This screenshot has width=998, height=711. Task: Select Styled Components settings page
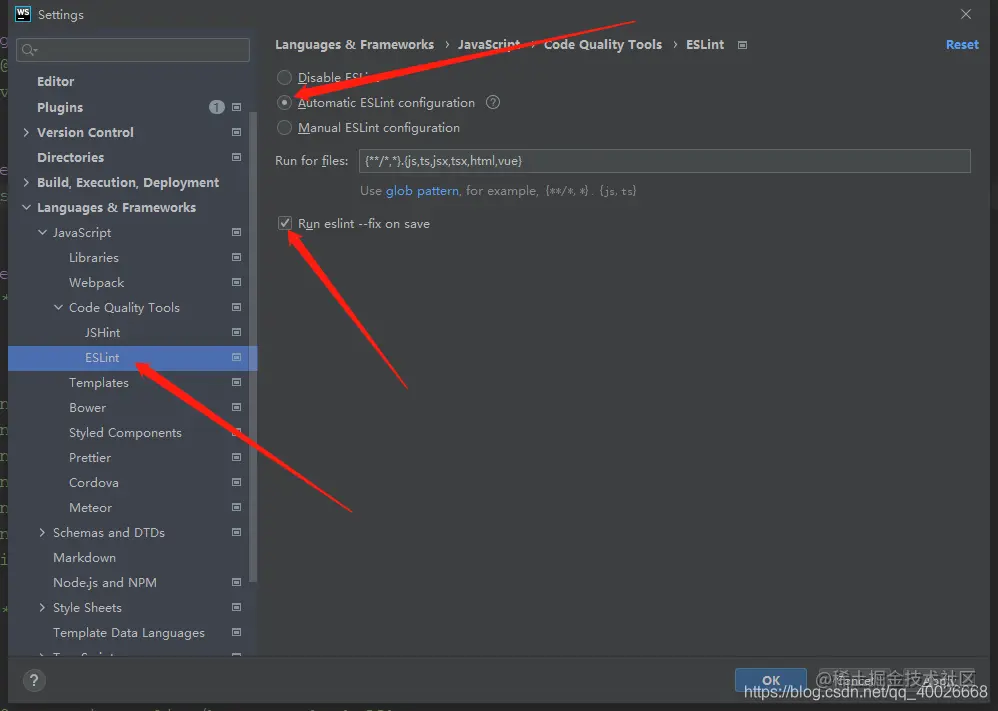125,432
